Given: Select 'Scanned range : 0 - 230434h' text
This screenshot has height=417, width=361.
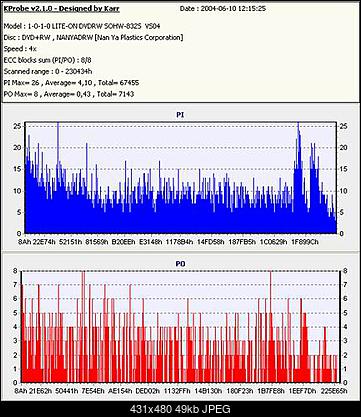Looking at the screenshot, I should [48, 71].
